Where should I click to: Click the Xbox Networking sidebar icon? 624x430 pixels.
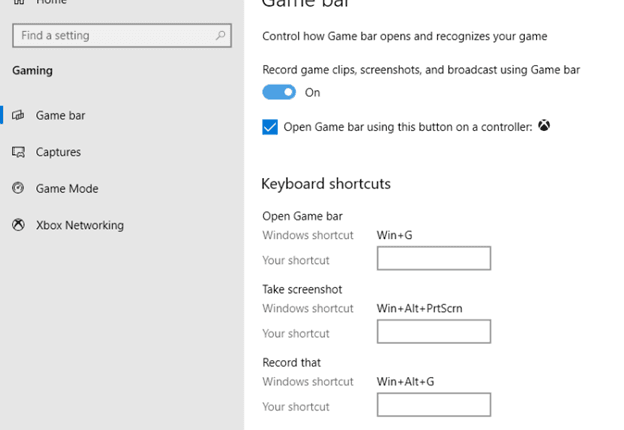pos(18,225)
